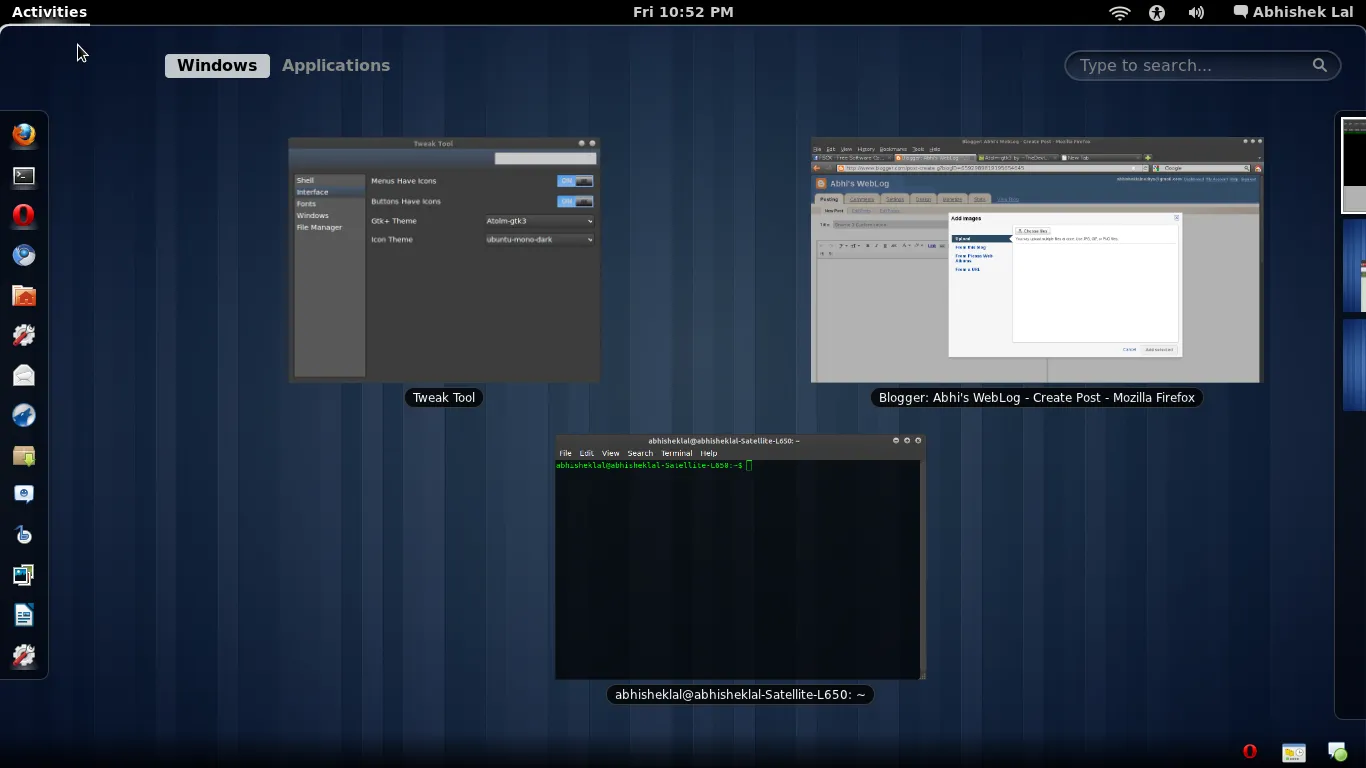1366x768 pixels.
Task: Launch Firefox from the dock
Action: click(x=23, y=134)
